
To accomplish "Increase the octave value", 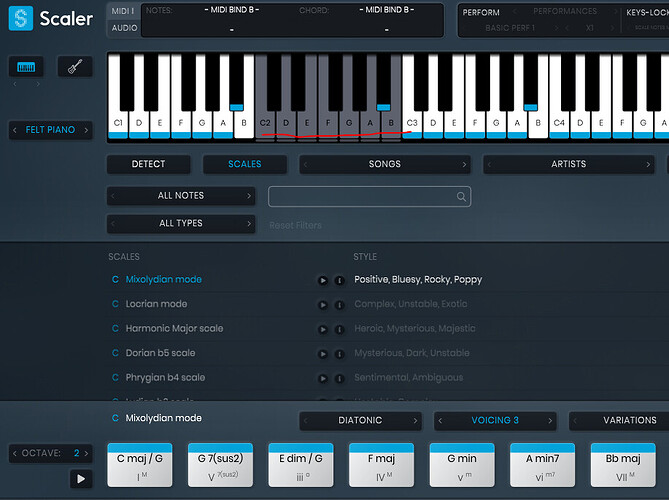I will pos(86,453).
